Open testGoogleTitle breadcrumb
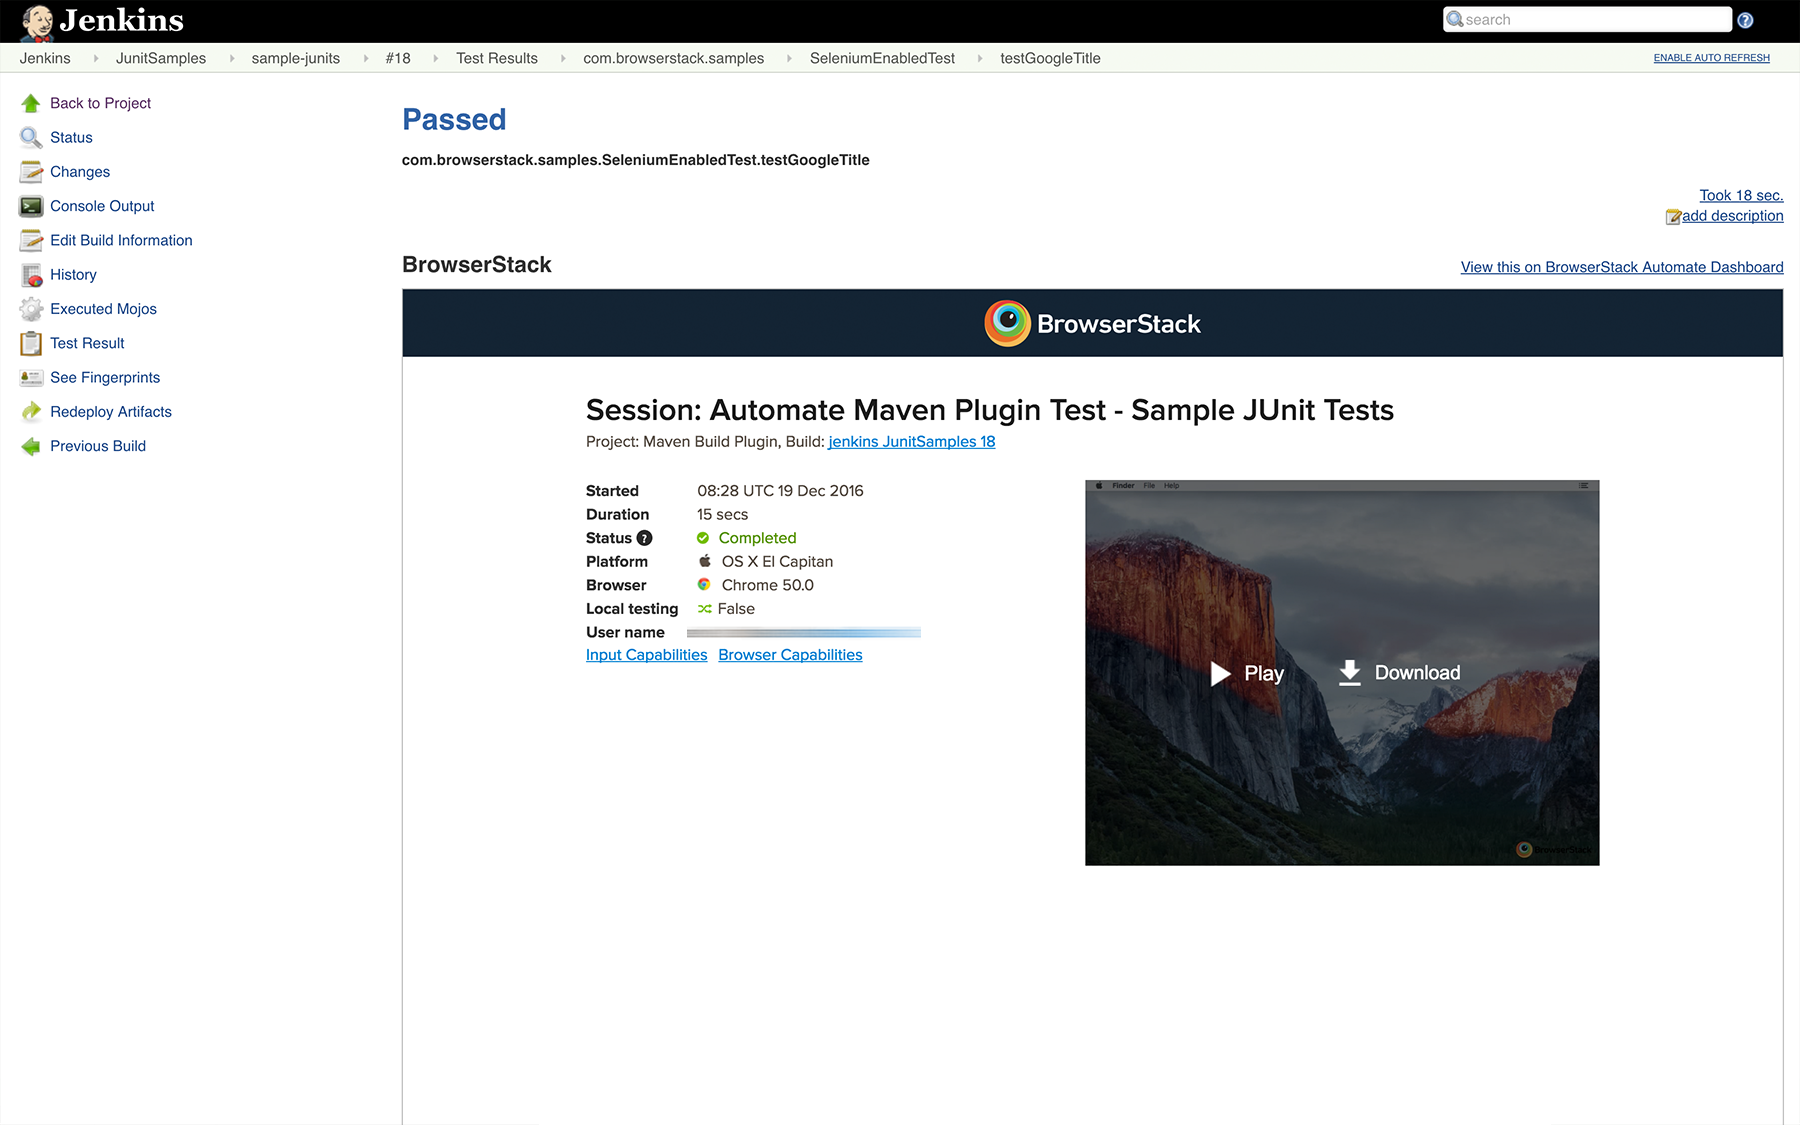 (1050, 58)
